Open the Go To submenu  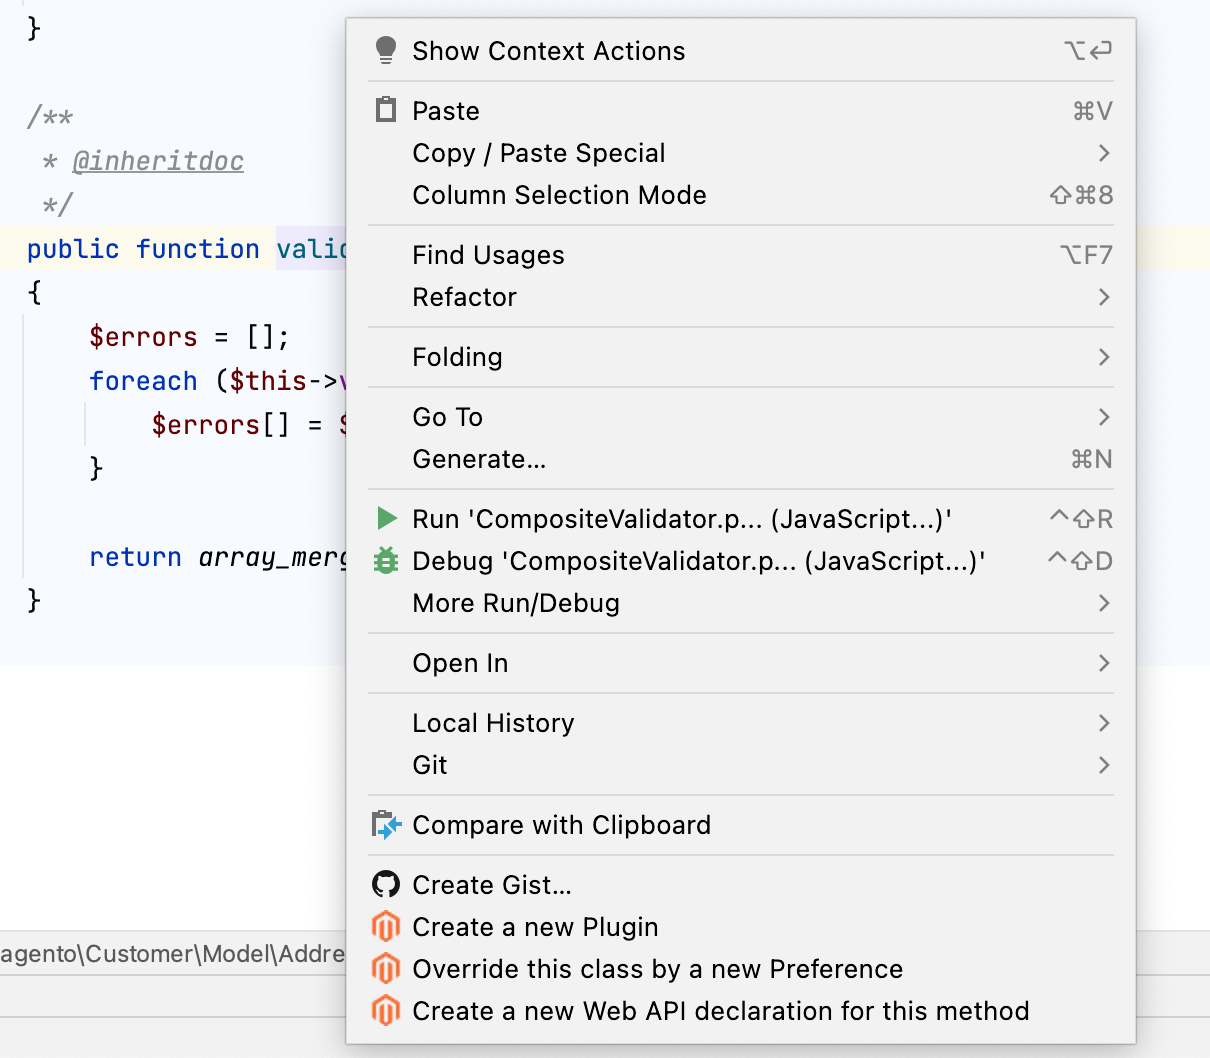pos(447,417)
